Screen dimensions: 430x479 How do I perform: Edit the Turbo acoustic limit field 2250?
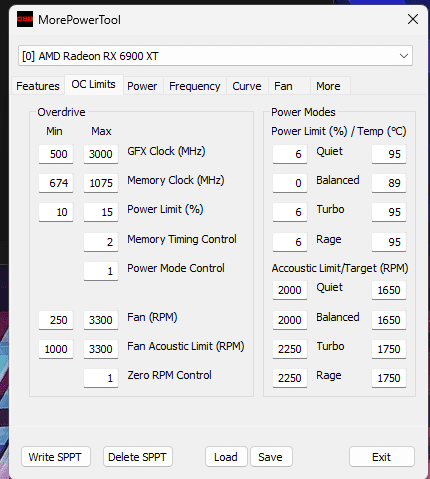click(x=290, y=349)
